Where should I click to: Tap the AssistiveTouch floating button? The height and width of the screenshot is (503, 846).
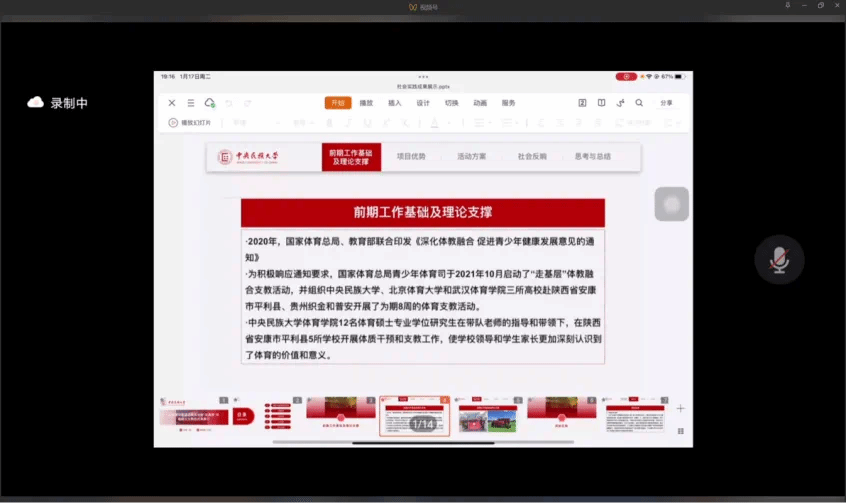[x=672, y=204]
